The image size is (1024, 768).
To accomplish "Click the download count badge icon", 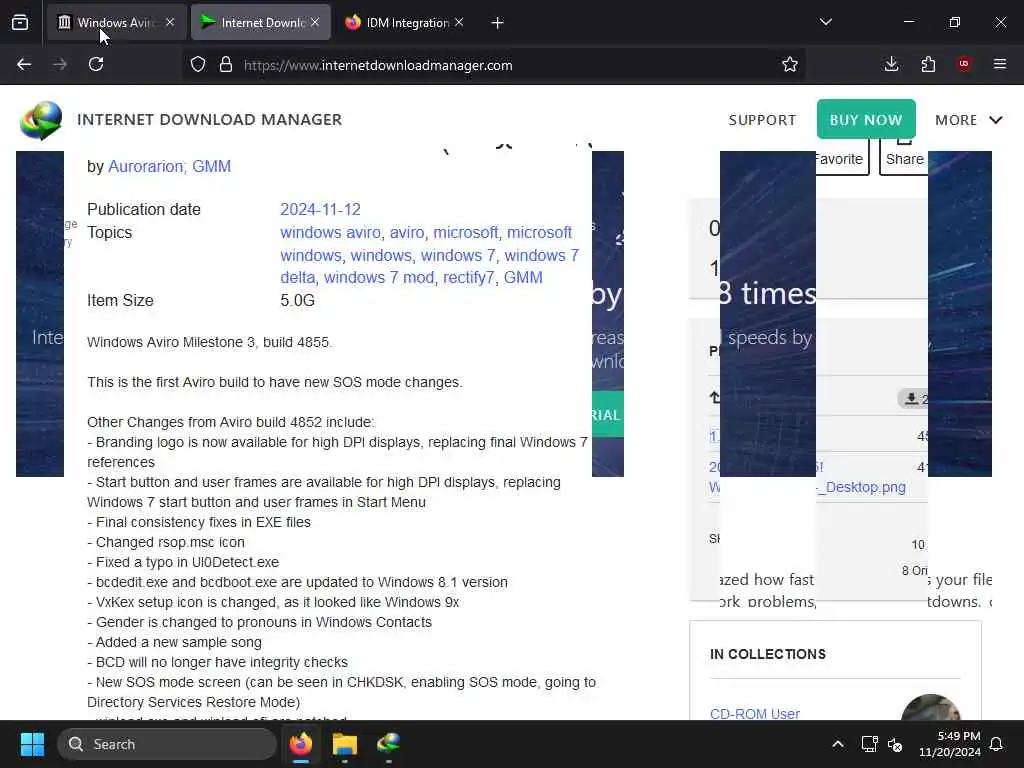I will (912, 398).
